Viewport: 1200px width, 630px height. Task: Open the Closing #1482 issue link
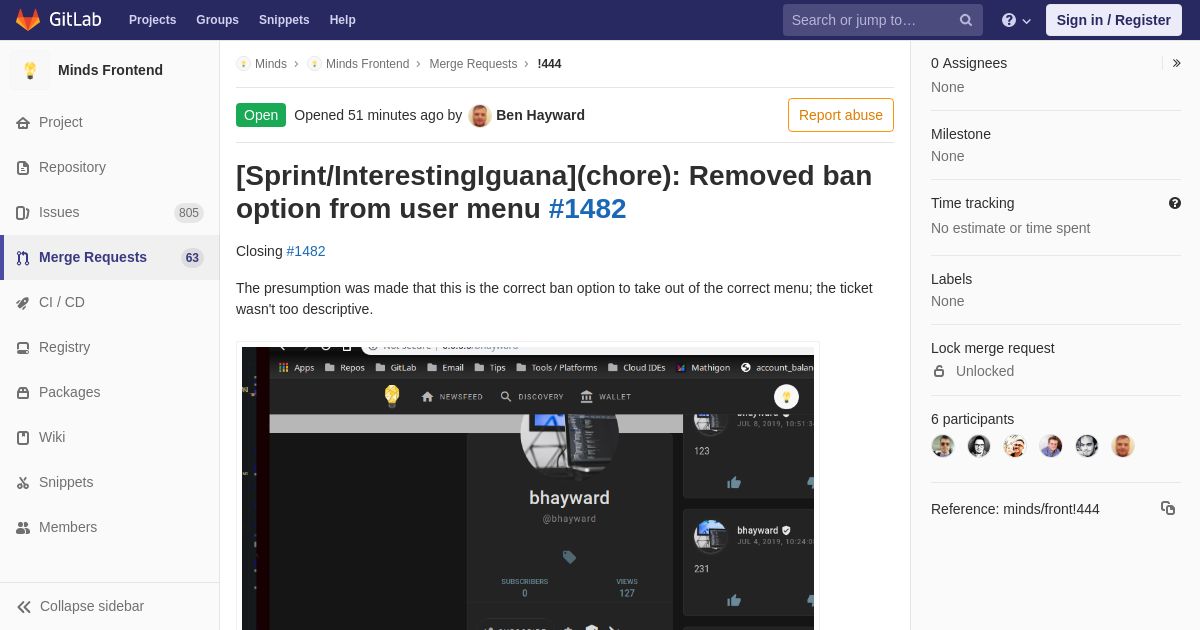306,251
